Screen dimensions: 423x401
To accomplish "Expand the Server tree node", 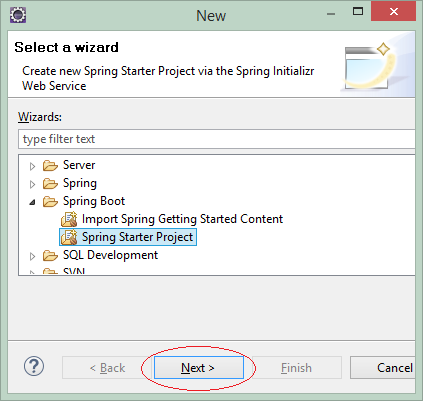I will click(x=32, y=166).
